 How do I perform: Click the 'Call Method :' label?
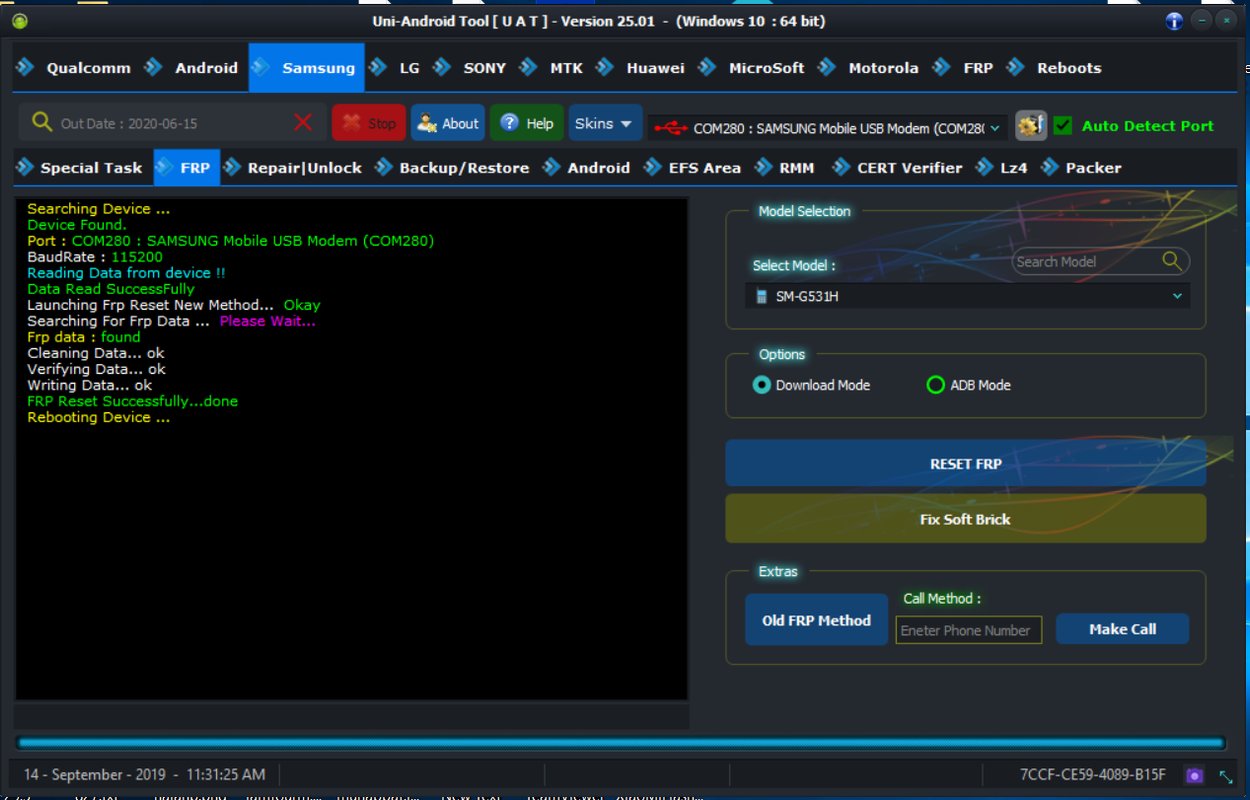coord(942,598)
